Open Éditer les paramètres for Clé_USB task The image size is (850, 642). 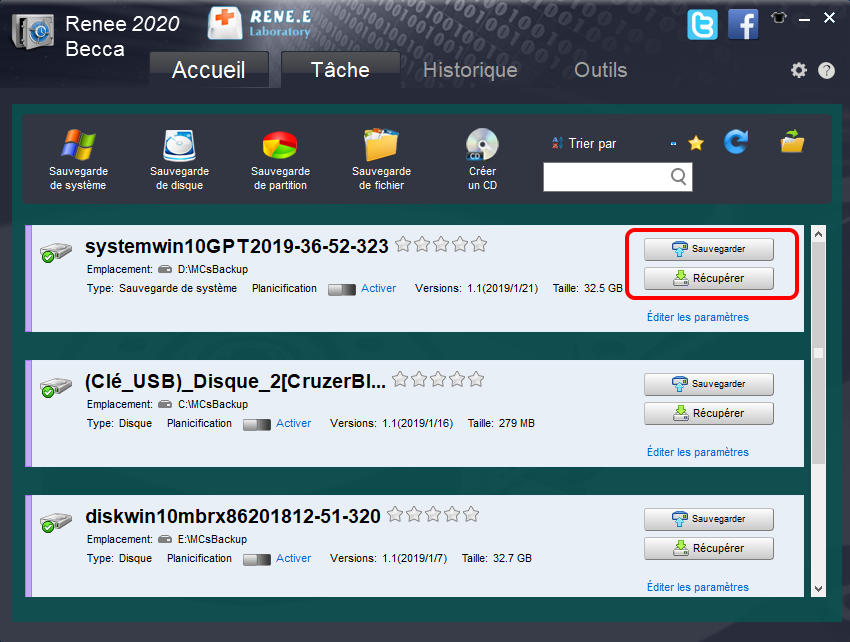698,452
